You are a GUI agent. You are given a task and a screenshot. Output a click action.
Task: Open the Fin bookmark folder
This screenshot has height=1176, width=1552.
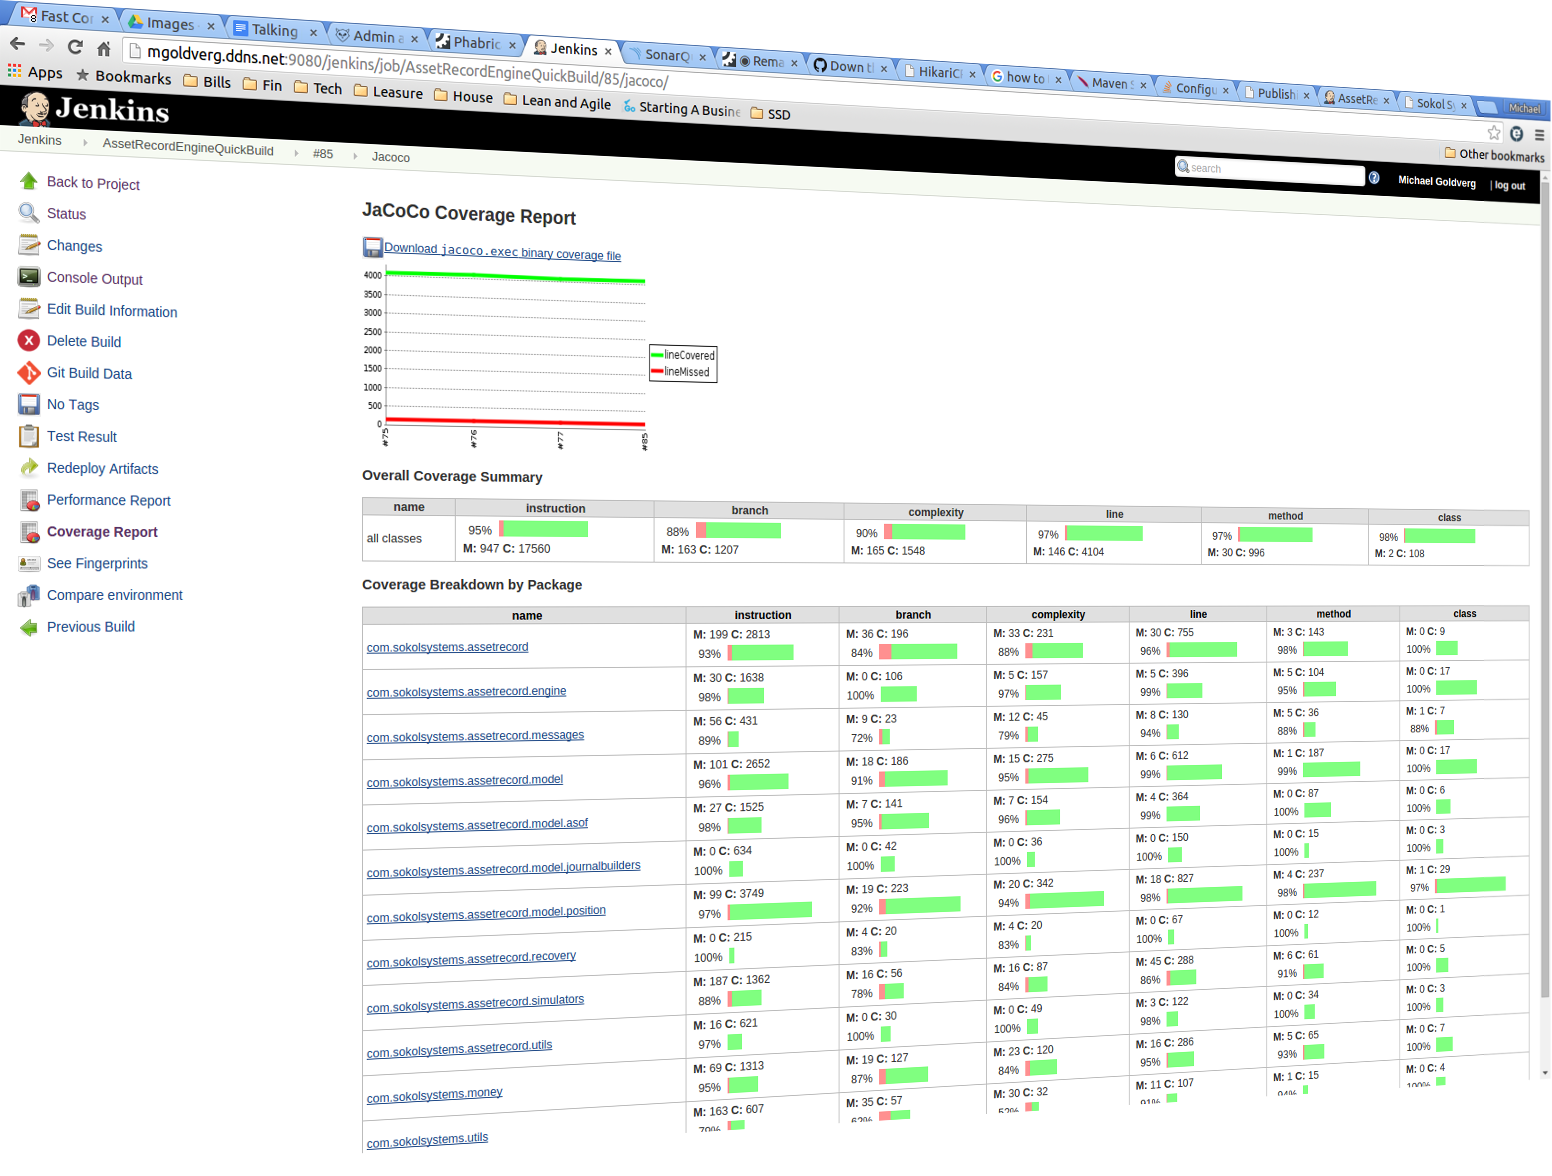click(x=262, y=85)
